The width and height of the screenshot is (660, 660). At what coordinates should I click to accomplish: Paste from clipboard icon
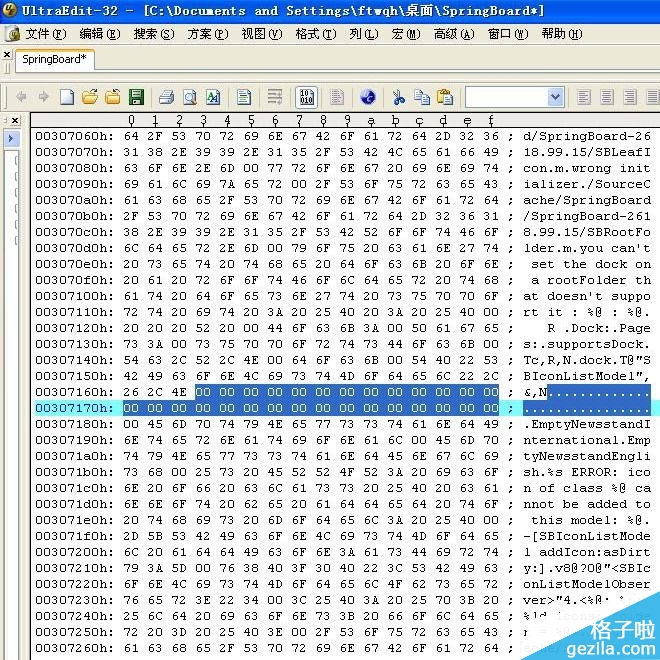[x=444, y=97]
